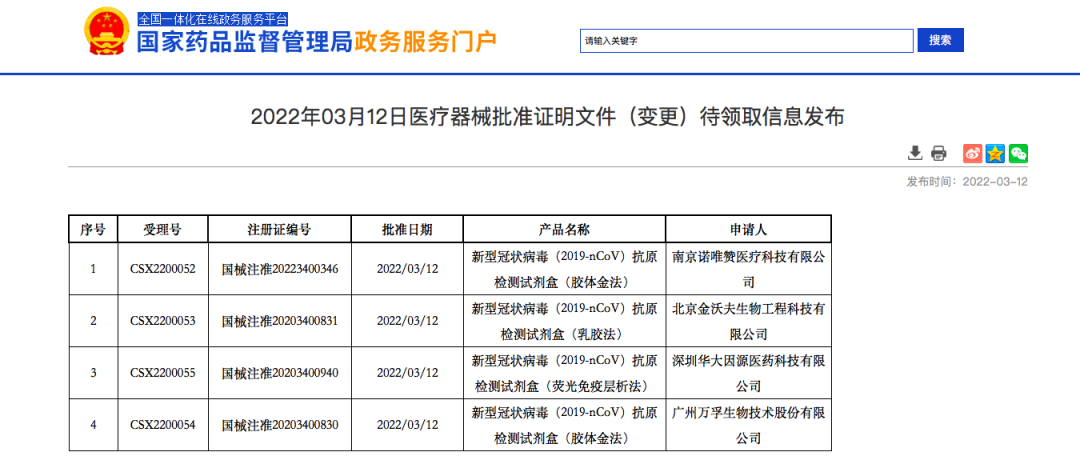Click the 产品名称 column header
The image size is (1080, 472).
click(x=564, y=229)
